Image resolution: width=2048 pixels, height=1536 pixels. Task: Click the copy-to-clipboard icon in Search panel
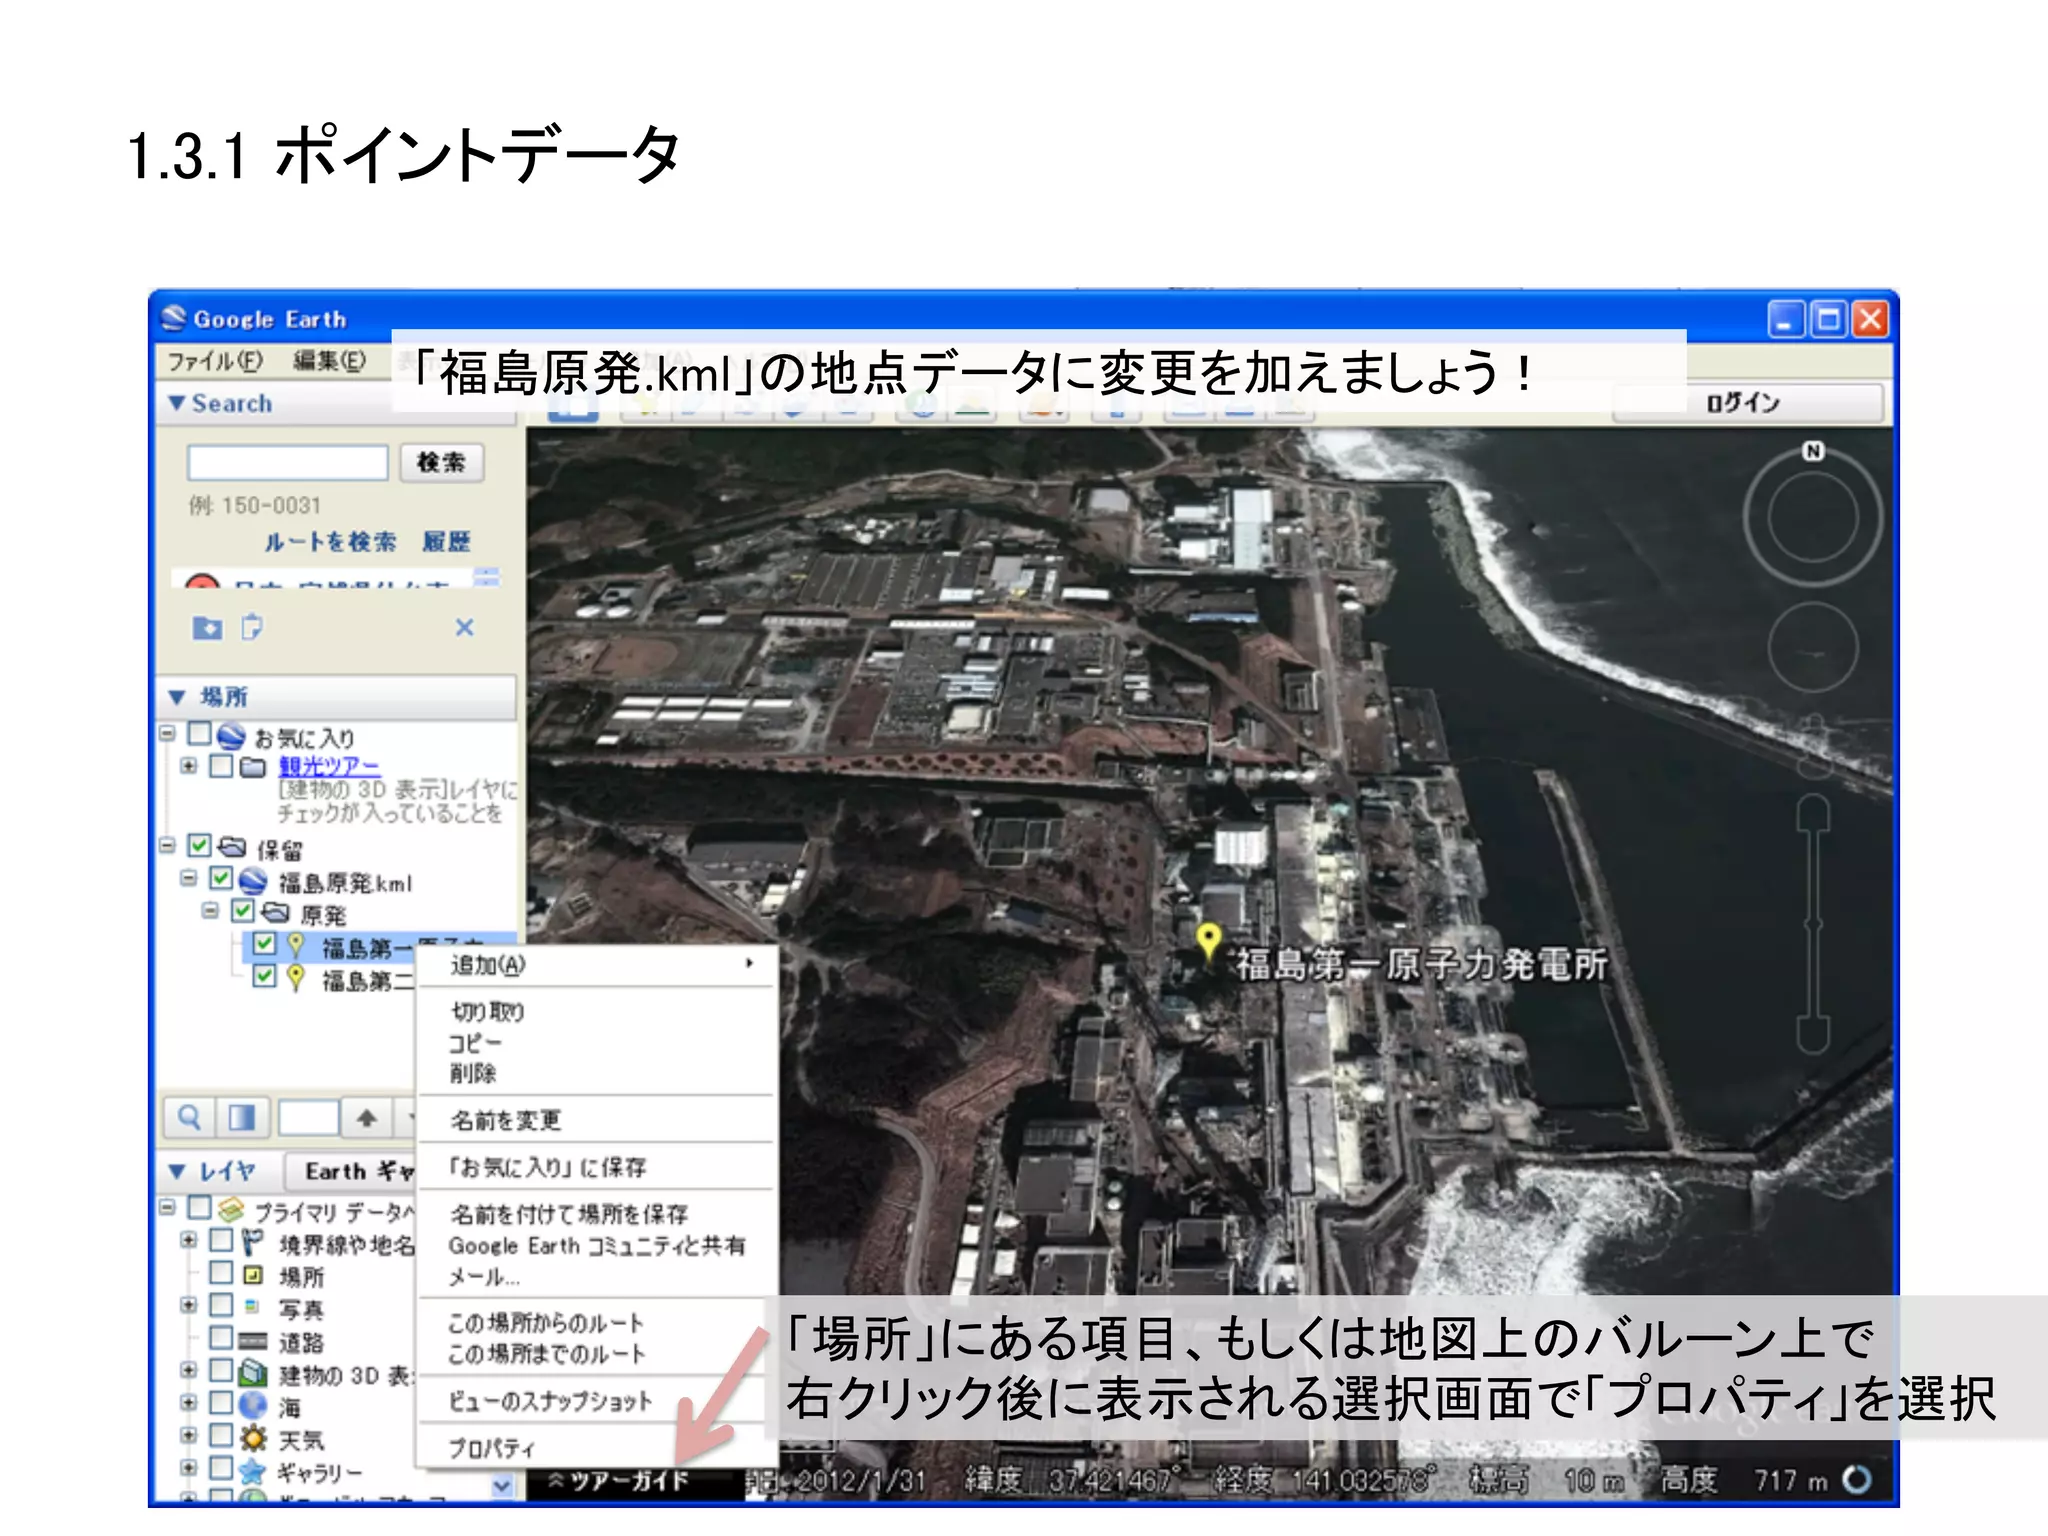pyautogui.click(x=252, y=627)
